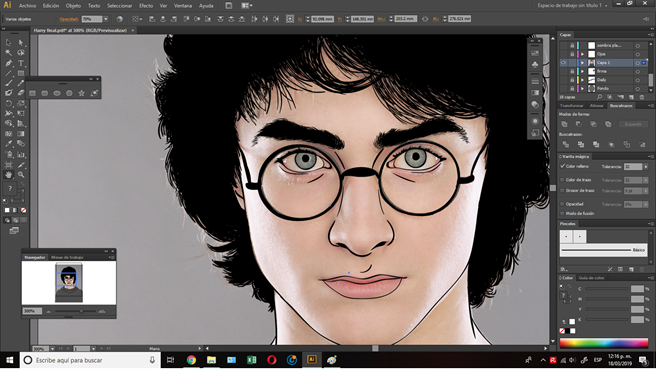Select the Eraser tool
The width and height of the screenshot is (656, 369).
20,93
